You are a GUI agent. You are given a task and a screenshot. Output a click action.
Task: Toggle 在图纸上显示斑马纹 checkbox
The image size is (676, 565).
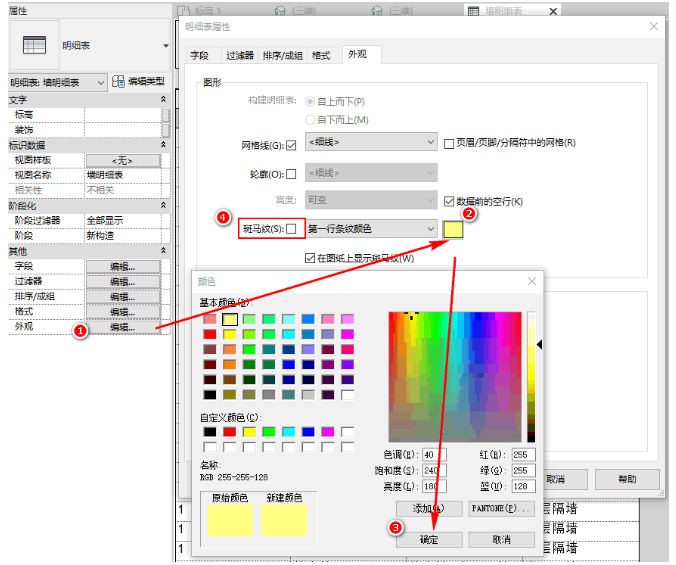(310, 258)
